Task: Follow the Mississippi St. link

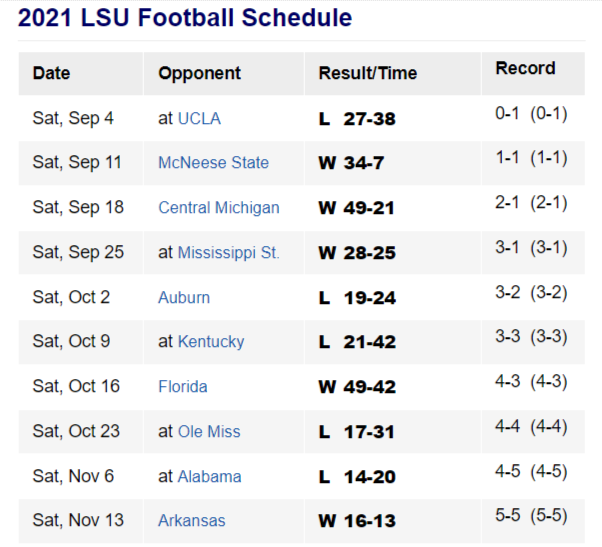Action: (x=228, y=252)
